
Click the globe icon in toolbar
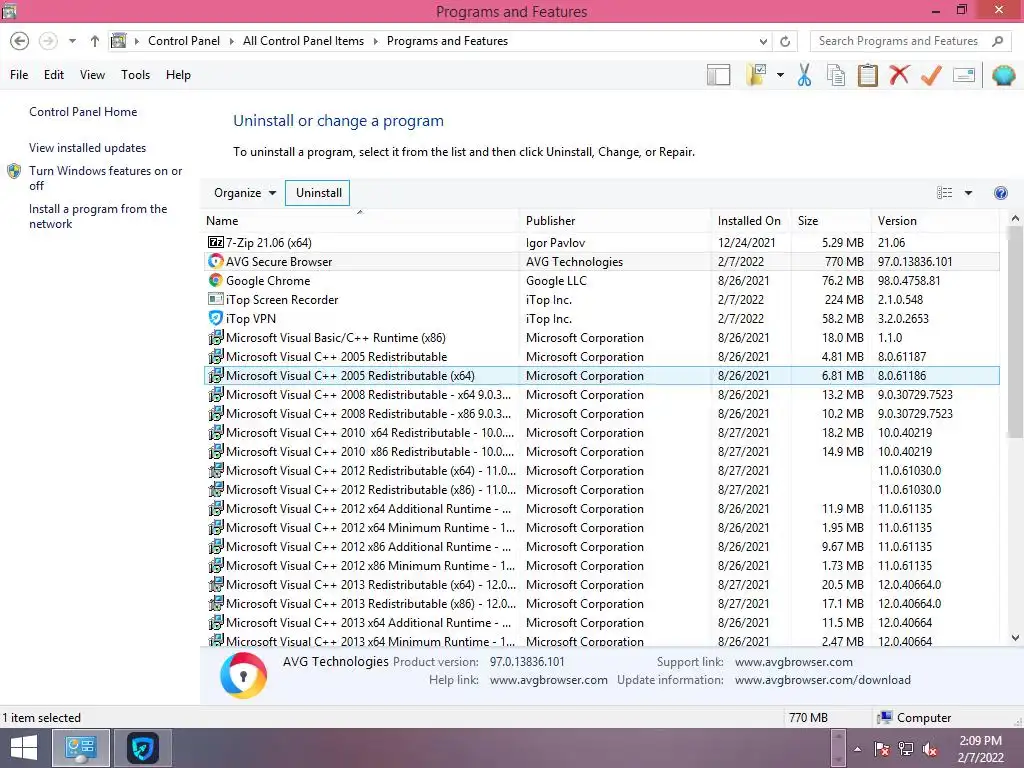1003,75
